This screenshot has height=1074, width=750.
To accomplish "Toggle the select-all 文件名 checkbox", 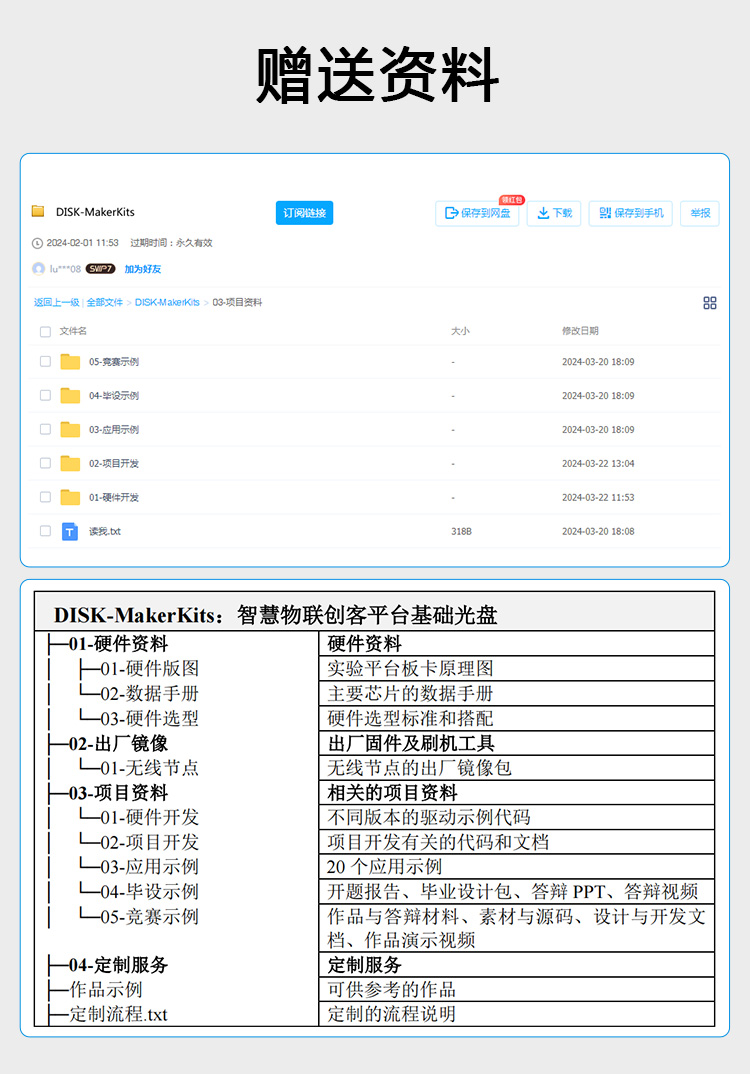I will pyautogui.click(x=45, y=332).
